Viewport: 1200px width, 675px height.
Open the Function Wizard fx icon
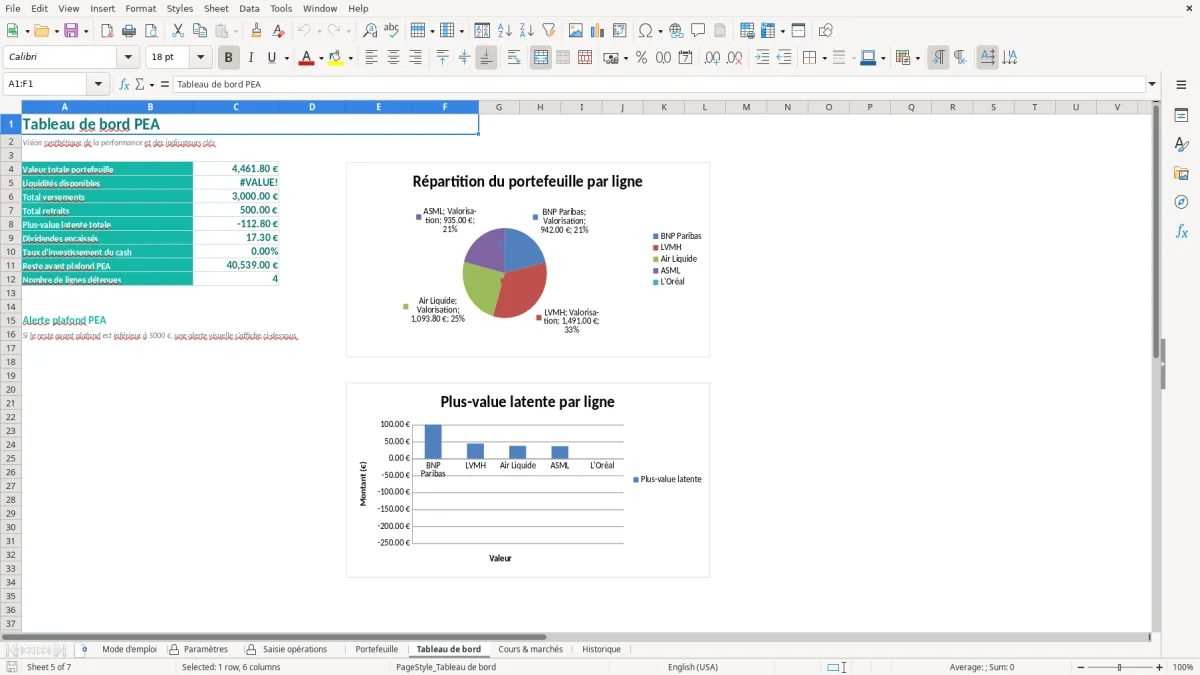[124, 85]
